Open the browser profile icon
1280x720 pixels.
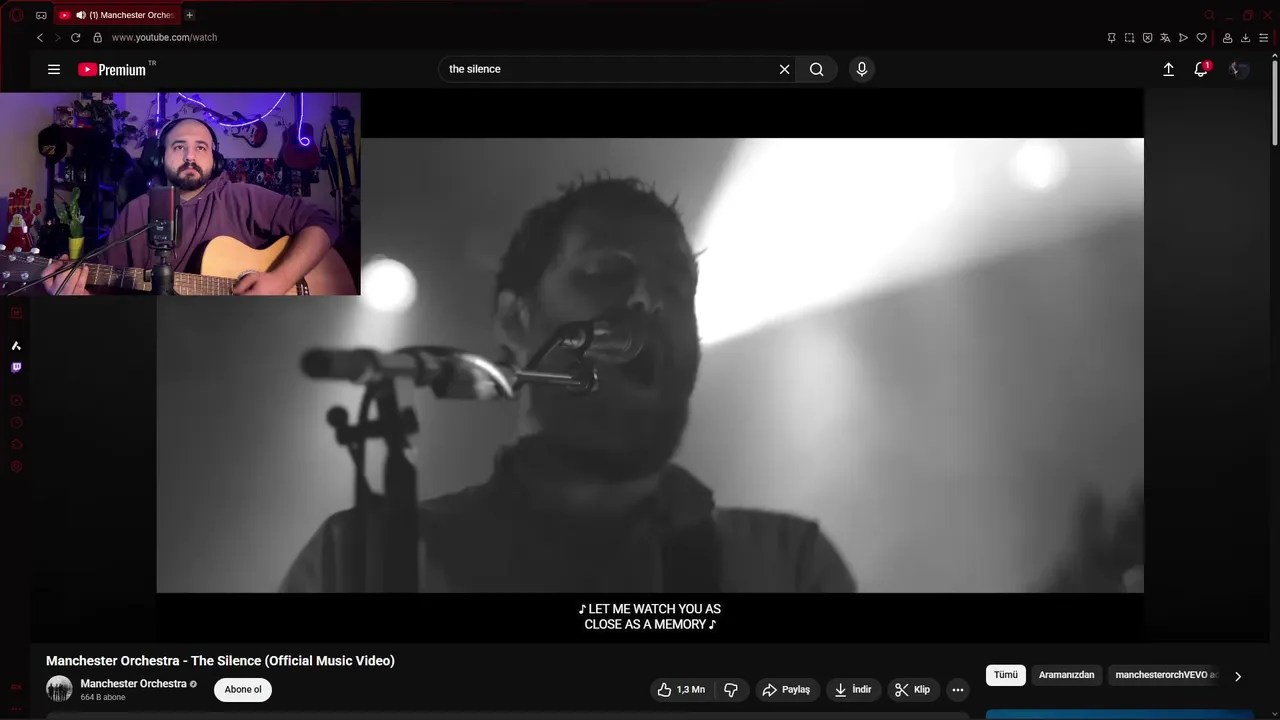[1228, 37]
